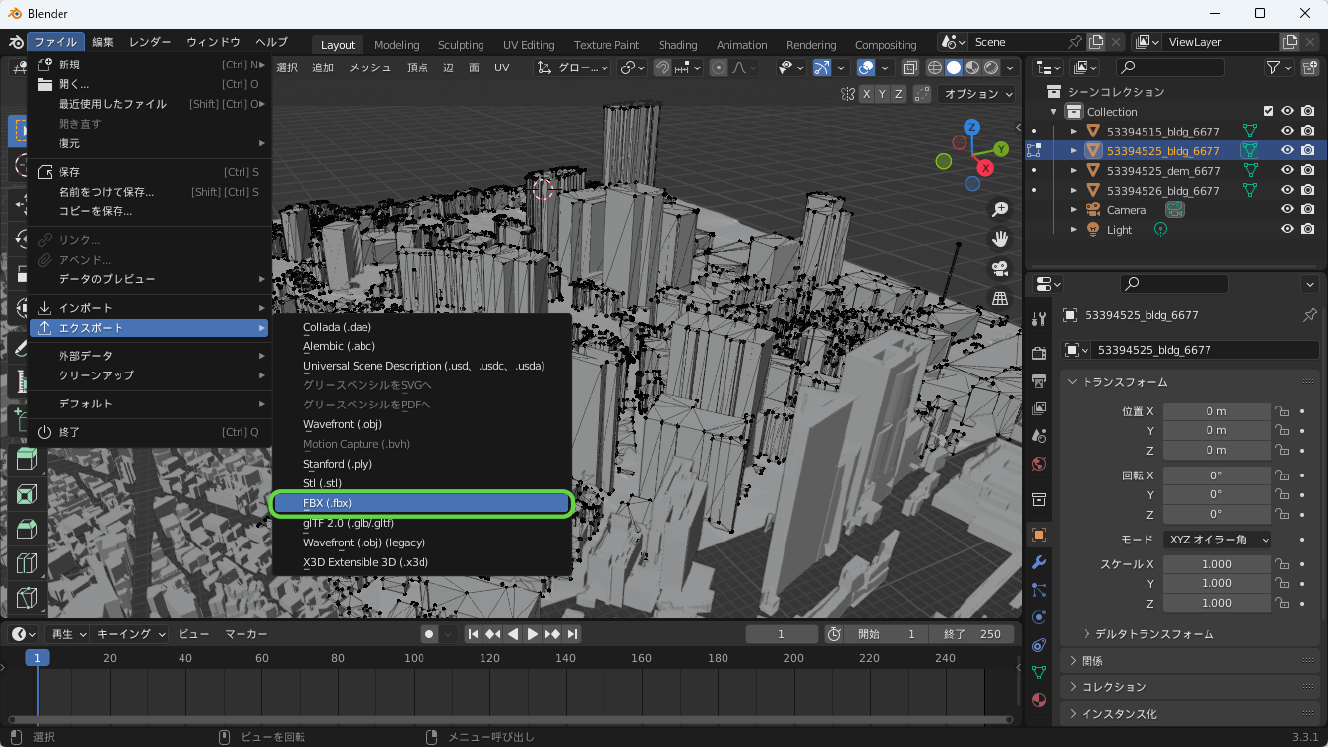Screen dimensions: 1328x747
Task: Click the outliner search field
Action: point(1170,67)
